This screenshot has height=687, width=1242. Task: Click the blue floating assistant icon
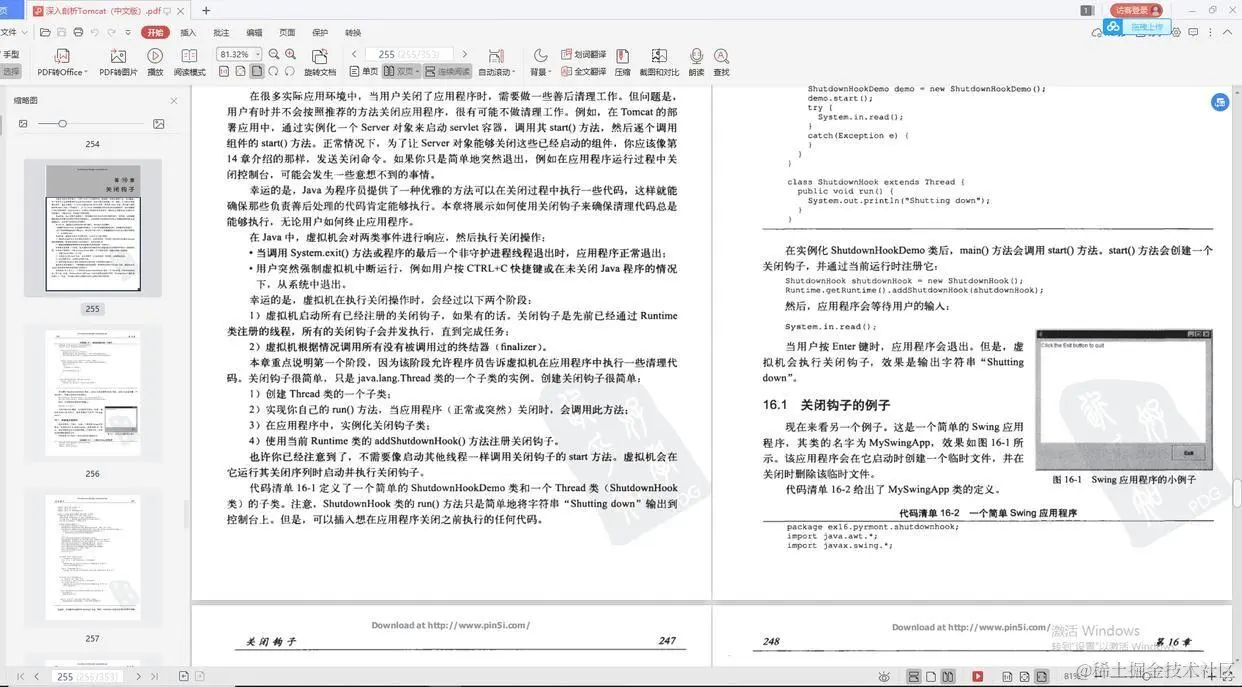pos(1220,102)
